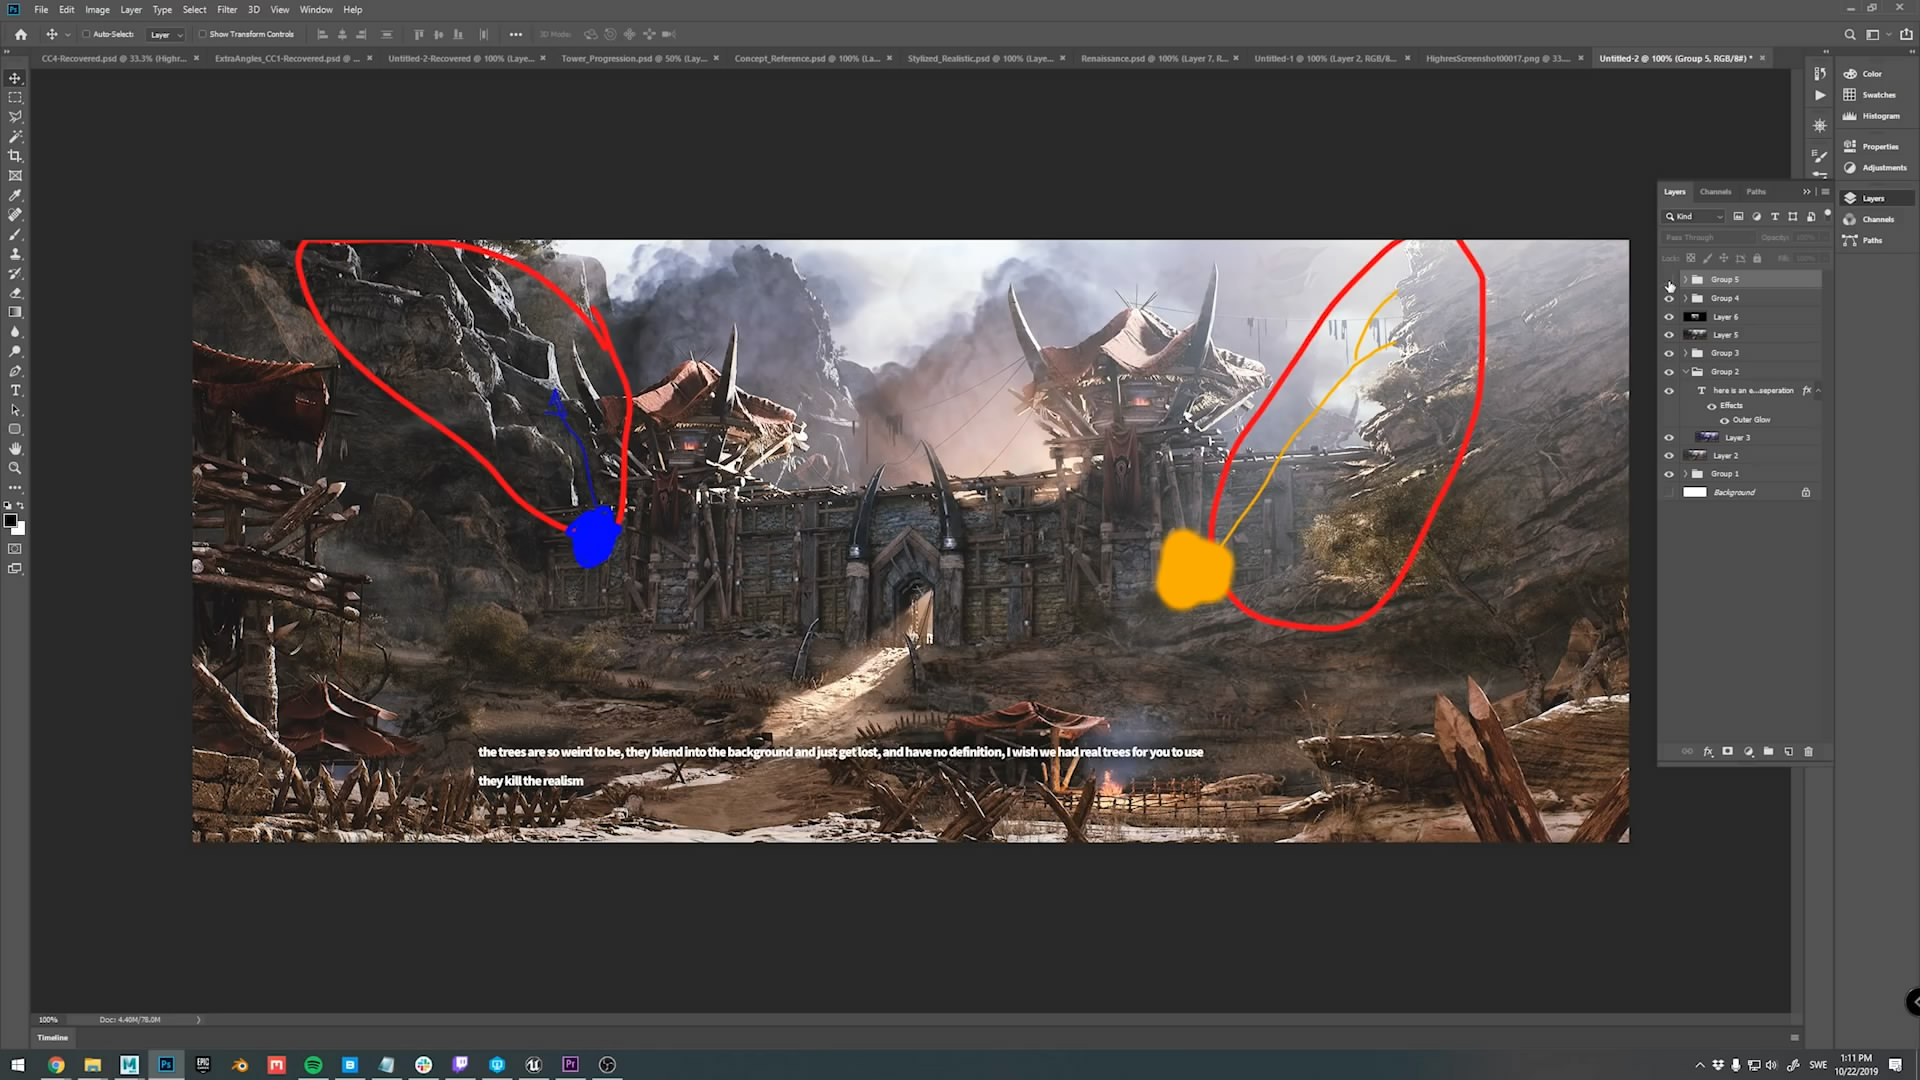
Task: Select the Brush tool
Action: coord(15,234)
